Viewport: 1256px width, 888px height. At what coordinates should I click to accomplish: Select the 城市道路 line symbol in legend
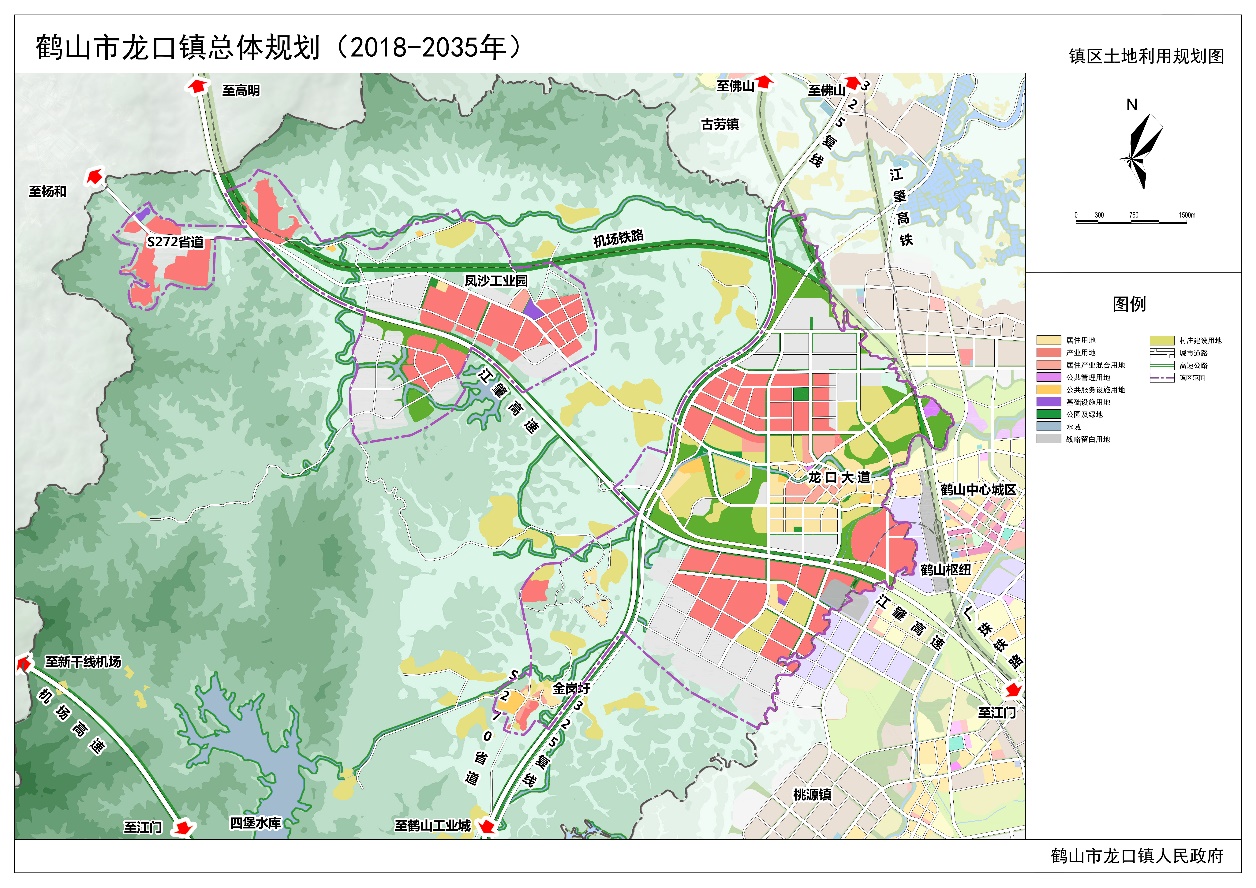(1162, 353)
